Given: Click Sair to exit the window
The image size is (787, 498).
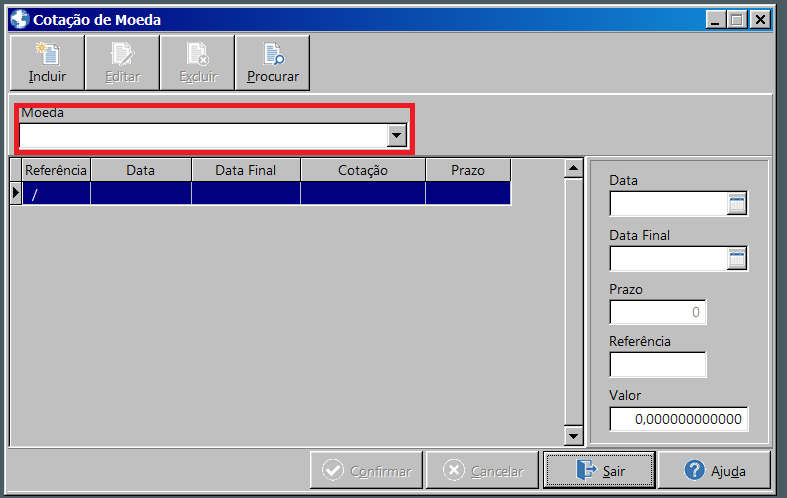Looking at the screenshot, I should [x=600, y=470].
